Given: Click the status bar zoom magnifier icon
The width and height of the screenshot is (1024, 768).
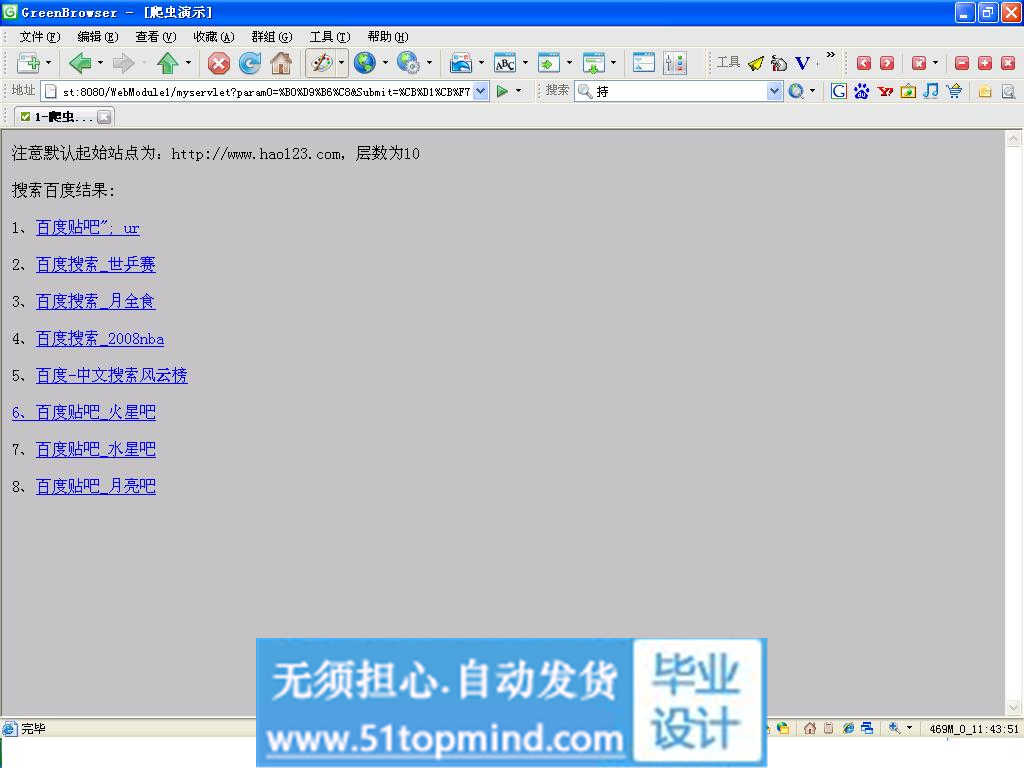Looking at the screenshot, I should click(894, 728).
